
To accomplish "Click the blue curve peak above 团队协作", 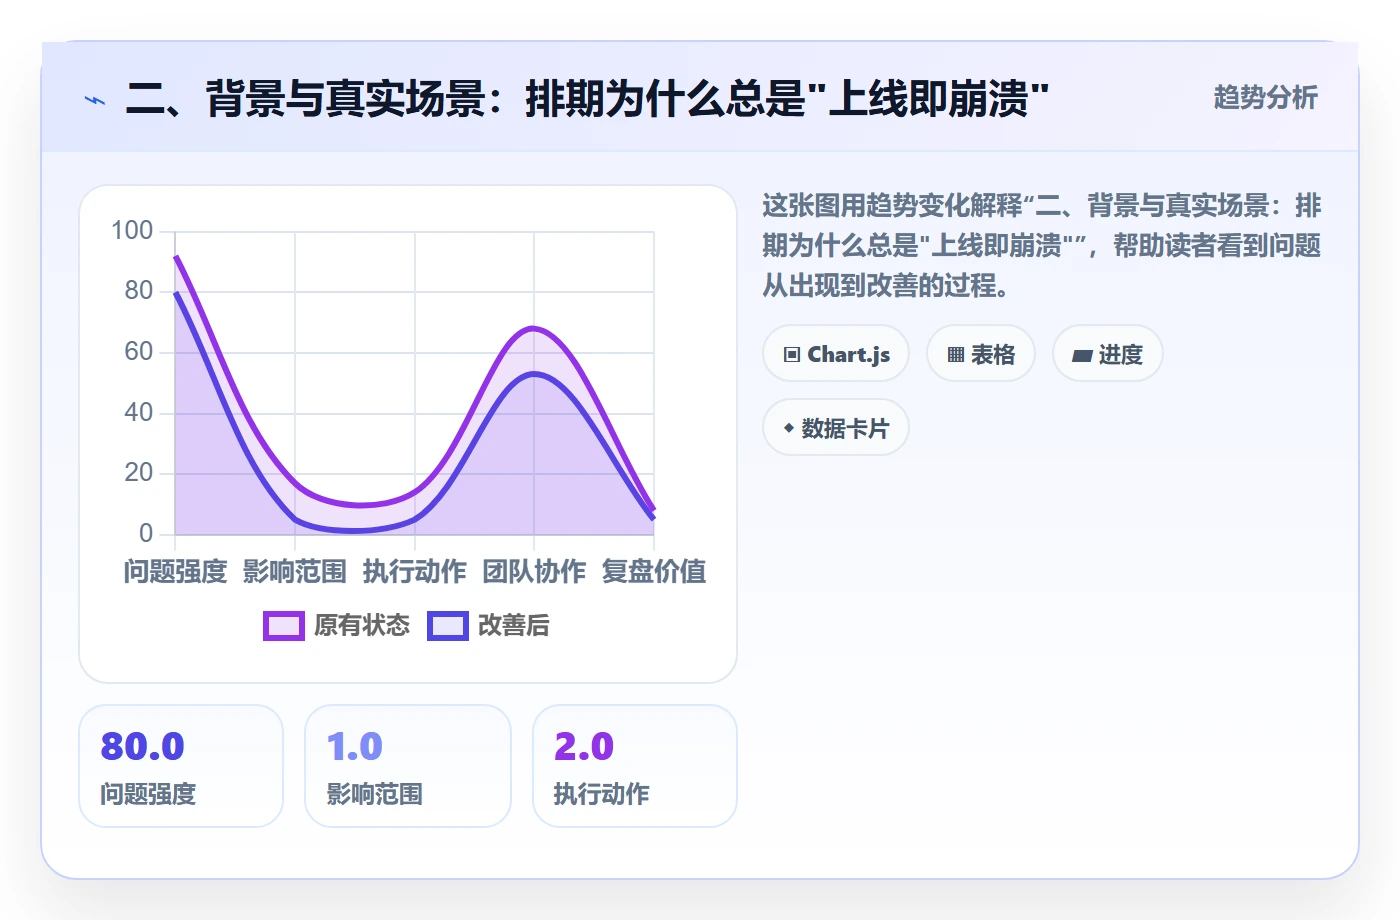I will [x=534, y=374].
